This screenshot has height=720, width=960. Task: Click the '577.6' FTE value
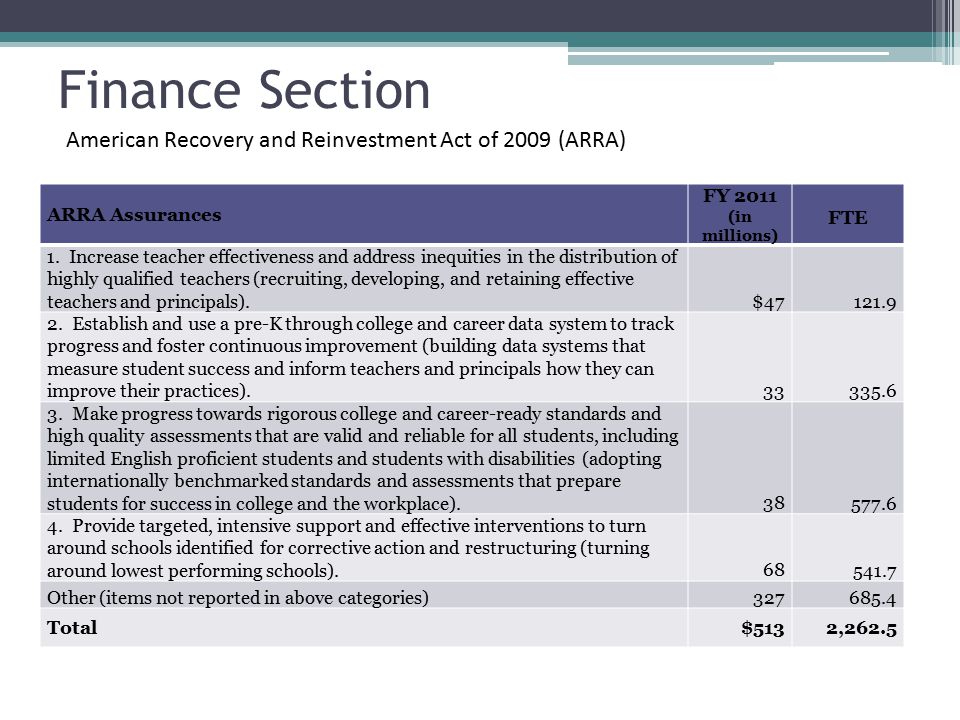coord(874,504)
